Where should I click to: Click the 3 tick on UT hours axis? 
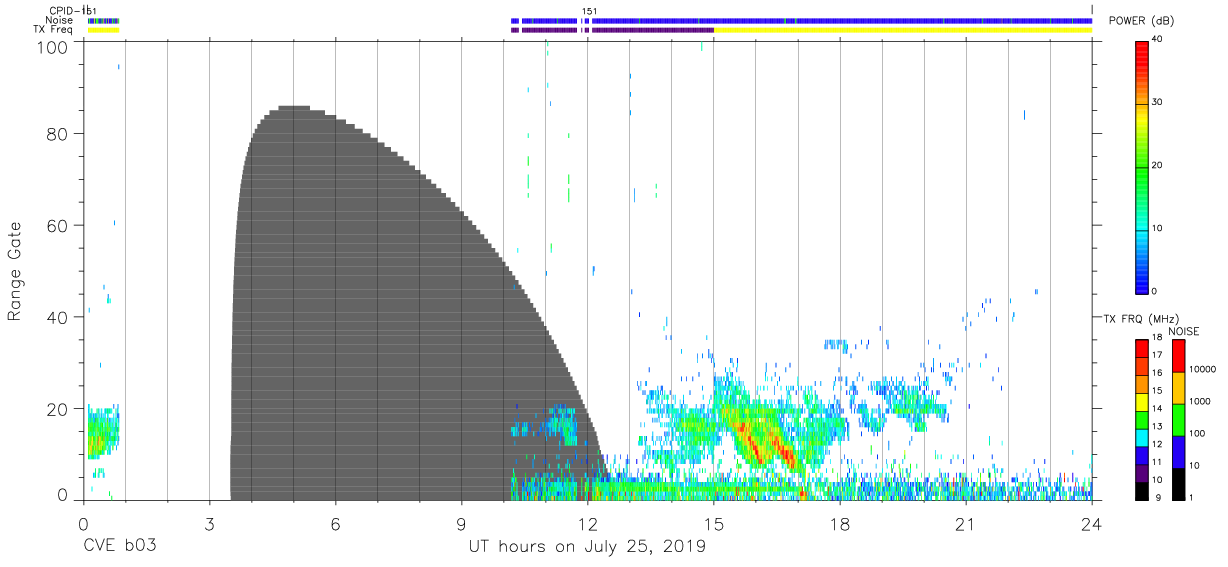pyautogui.click(x=209, y=523)
